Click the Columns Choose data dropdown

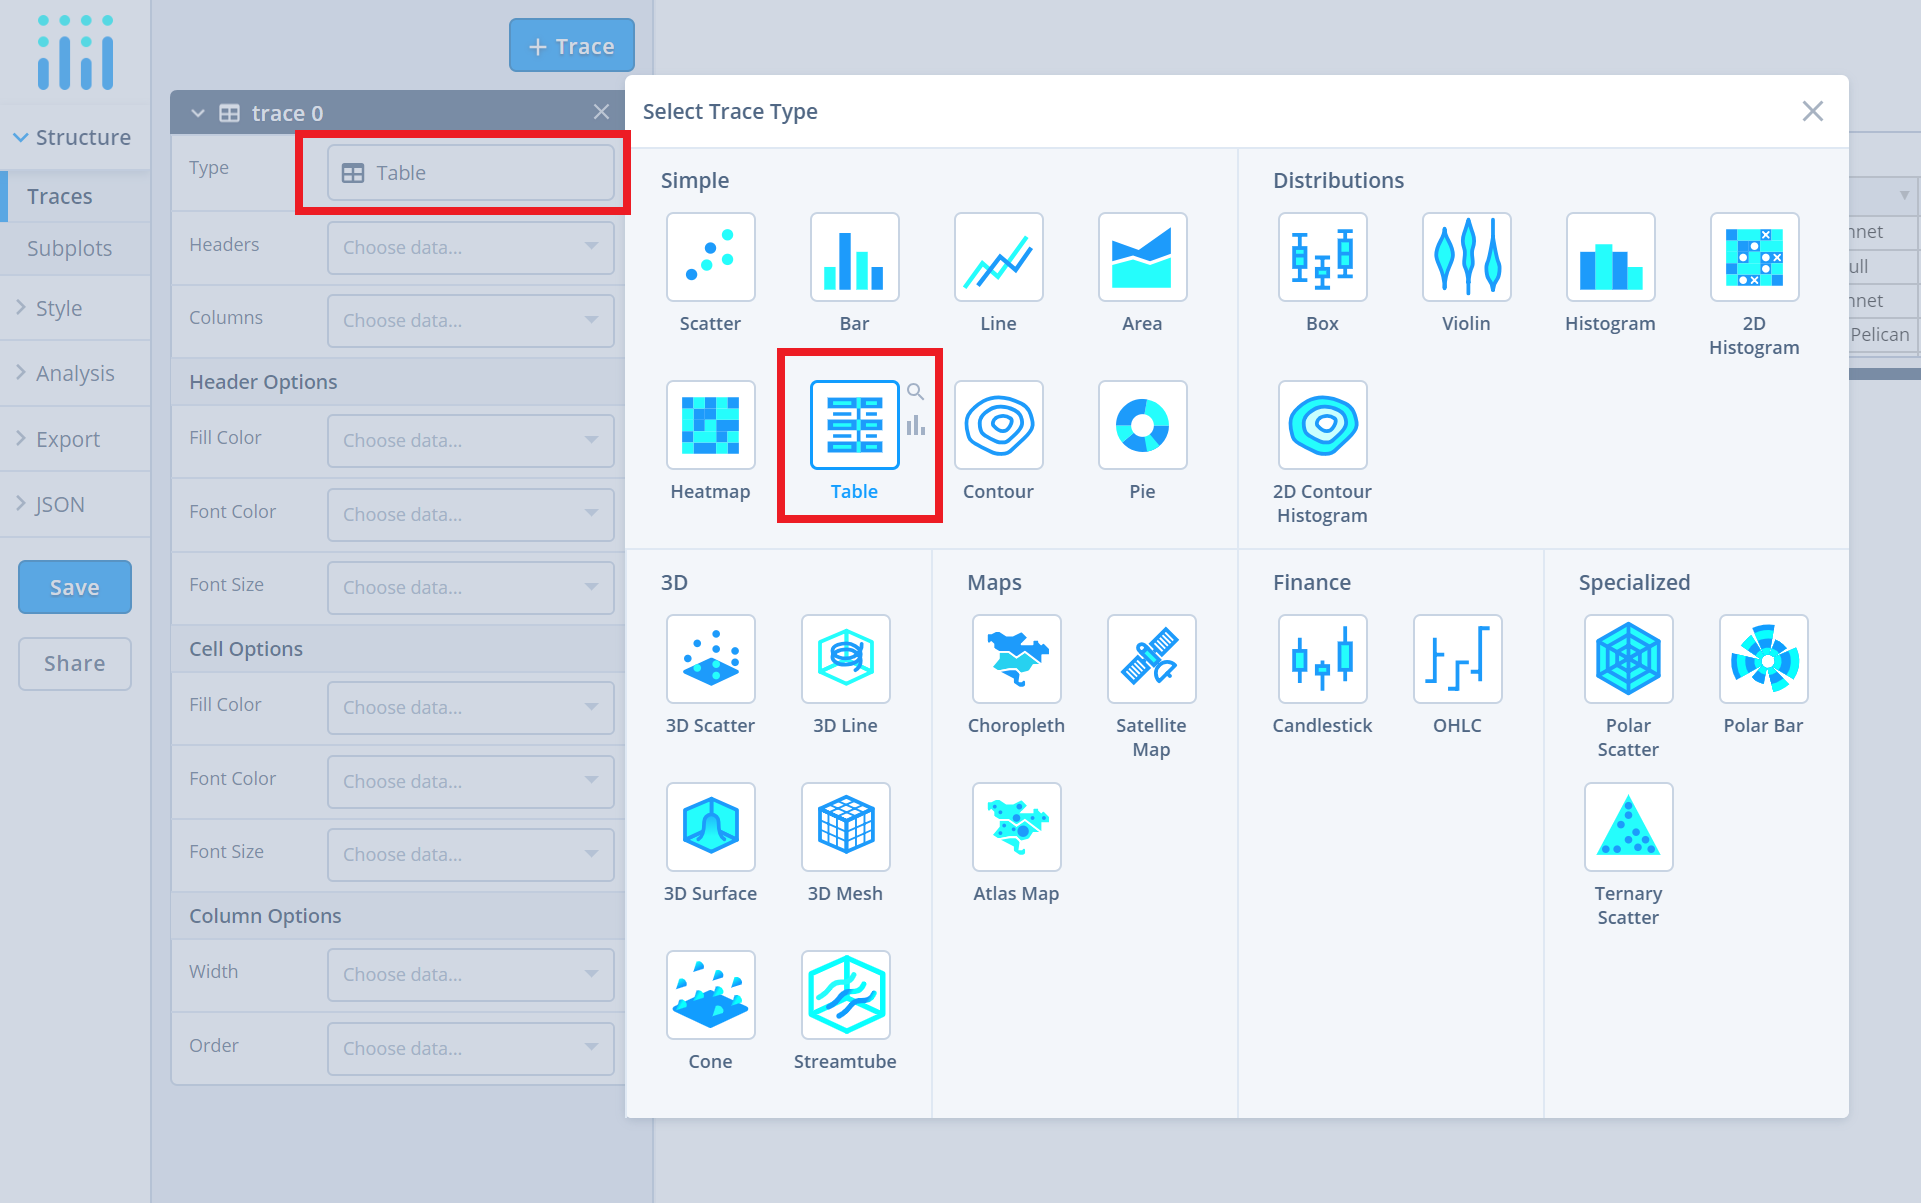467,319
